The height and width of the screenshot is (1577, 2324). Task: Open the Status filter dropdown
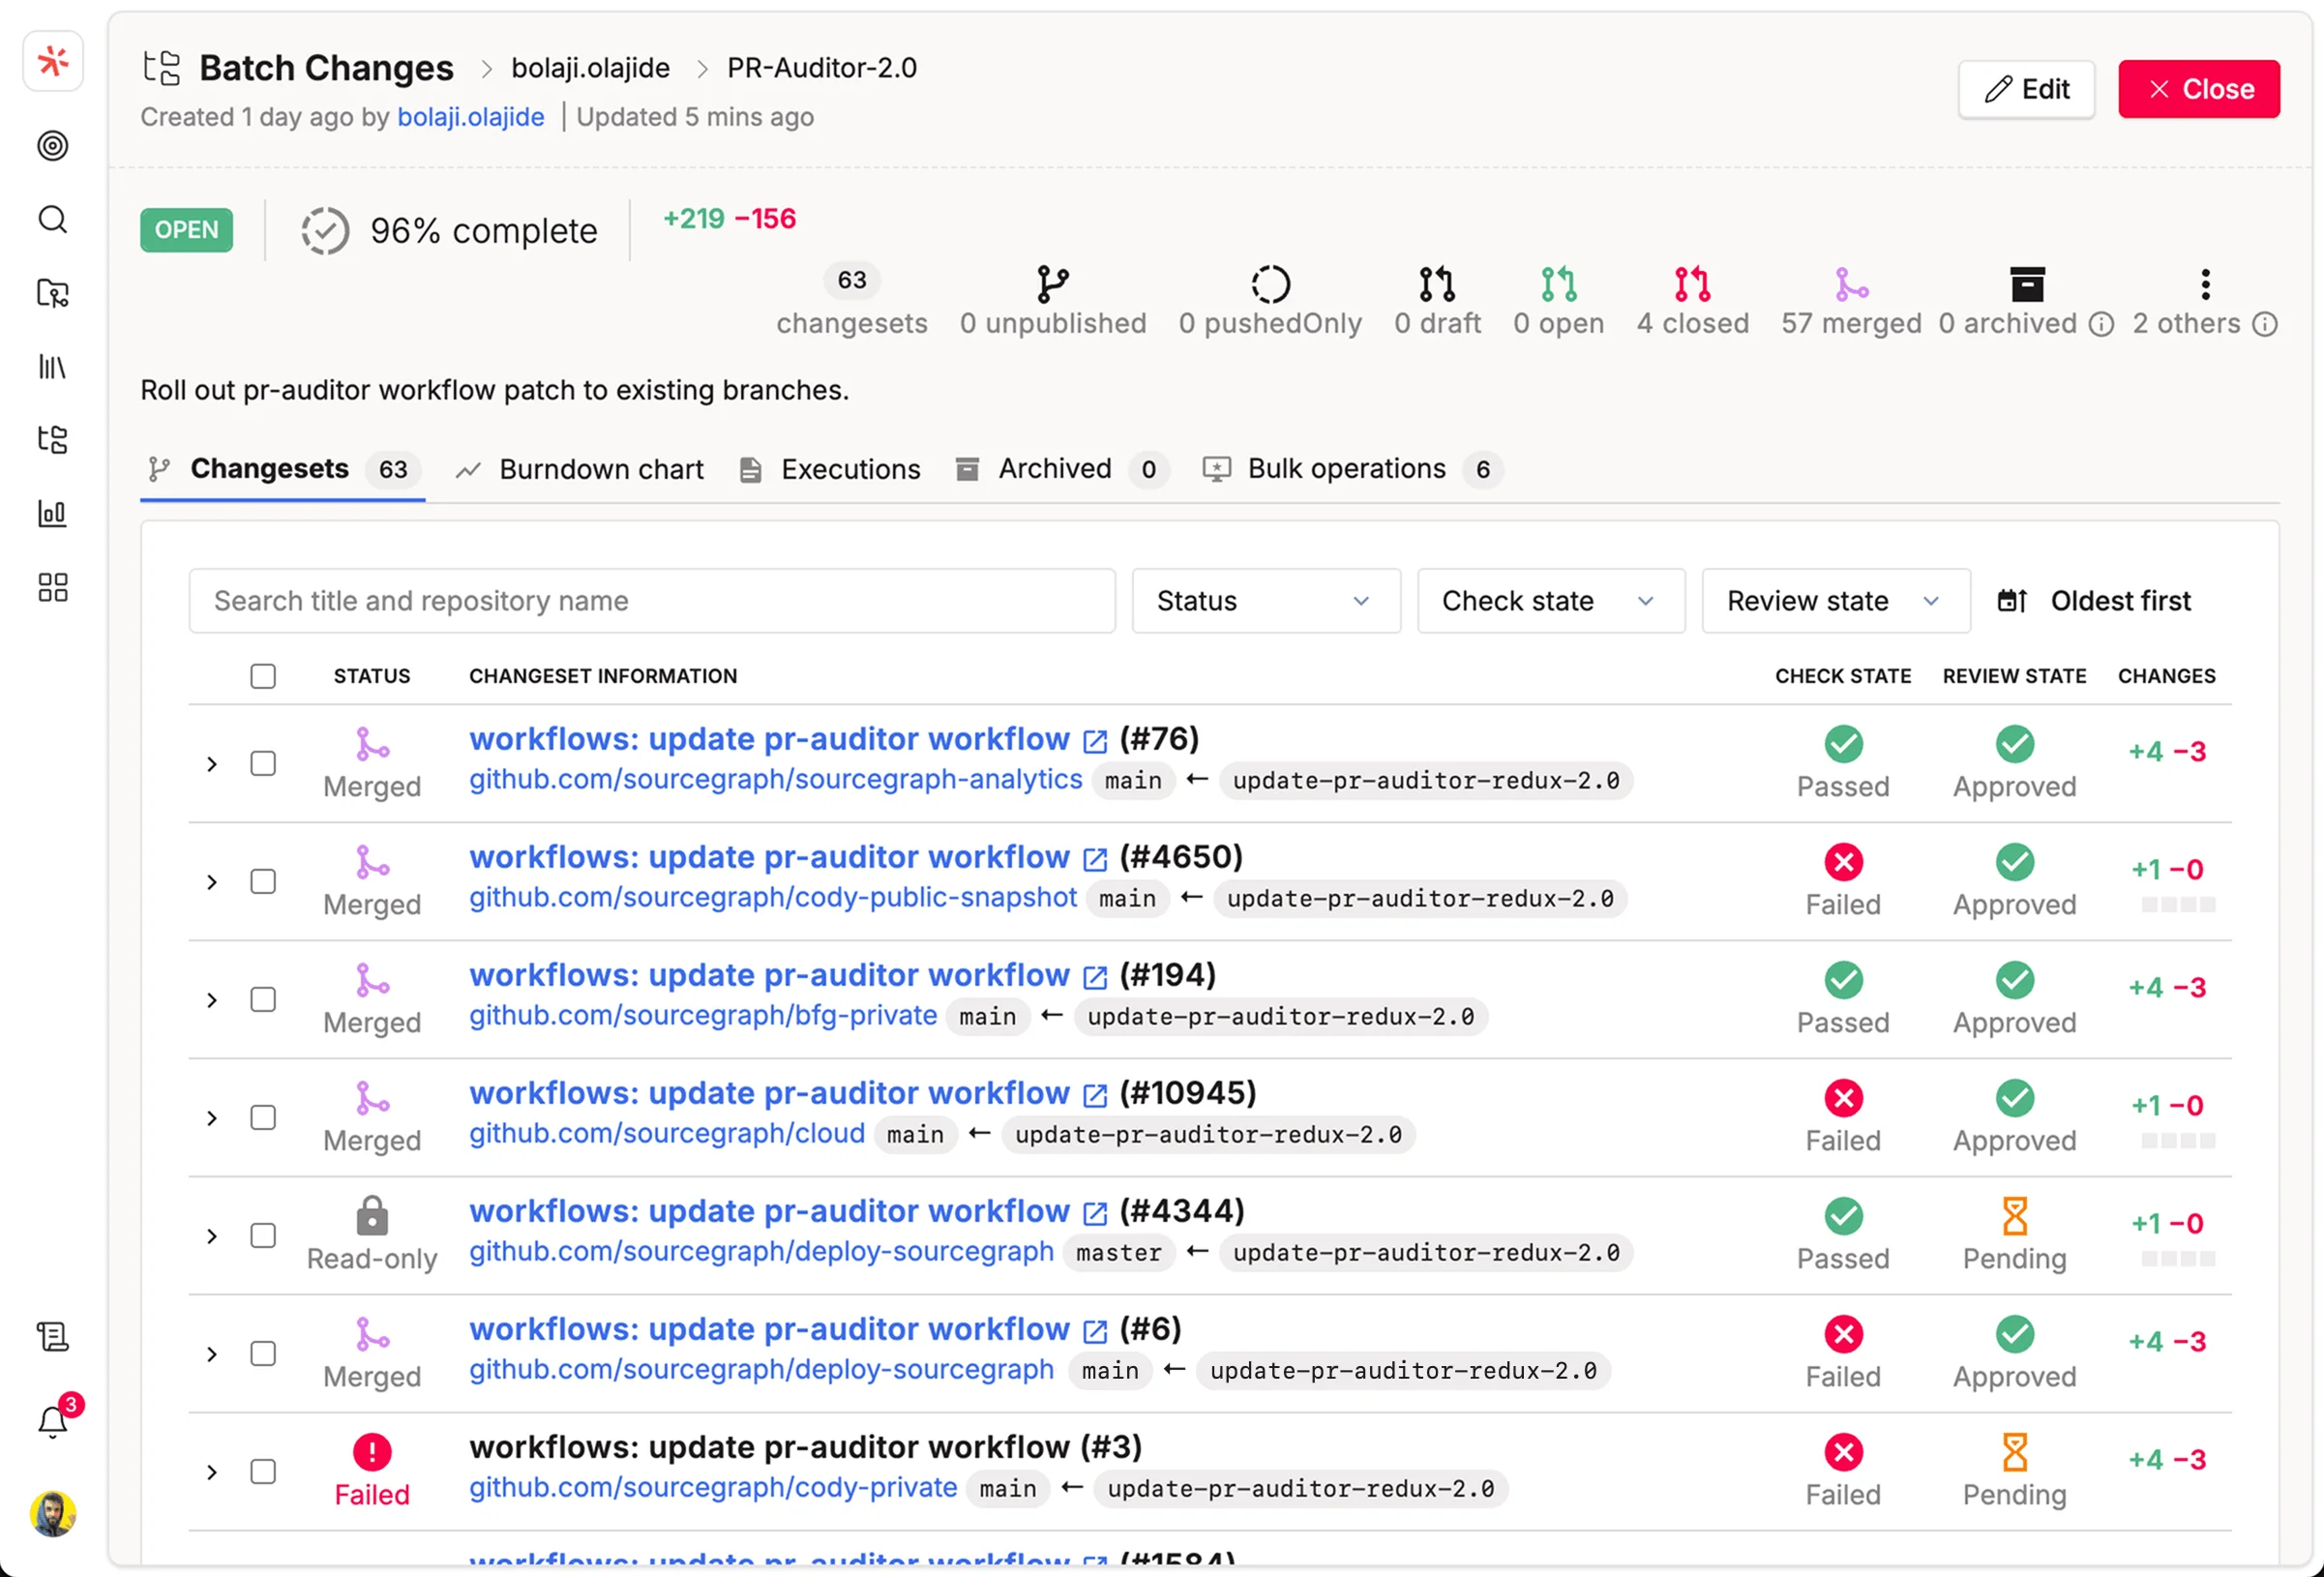(x=1265, y=601)
